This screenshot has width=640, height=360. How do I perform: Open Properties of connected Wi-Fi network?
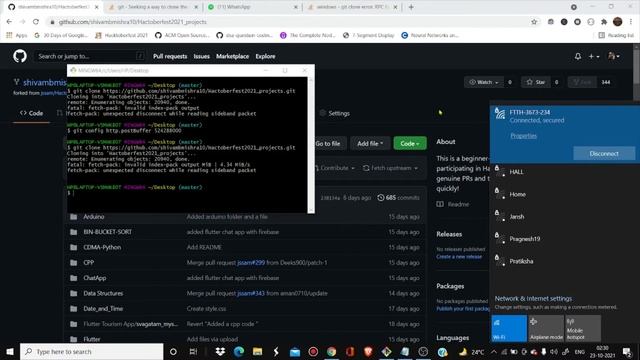(523, 136)
